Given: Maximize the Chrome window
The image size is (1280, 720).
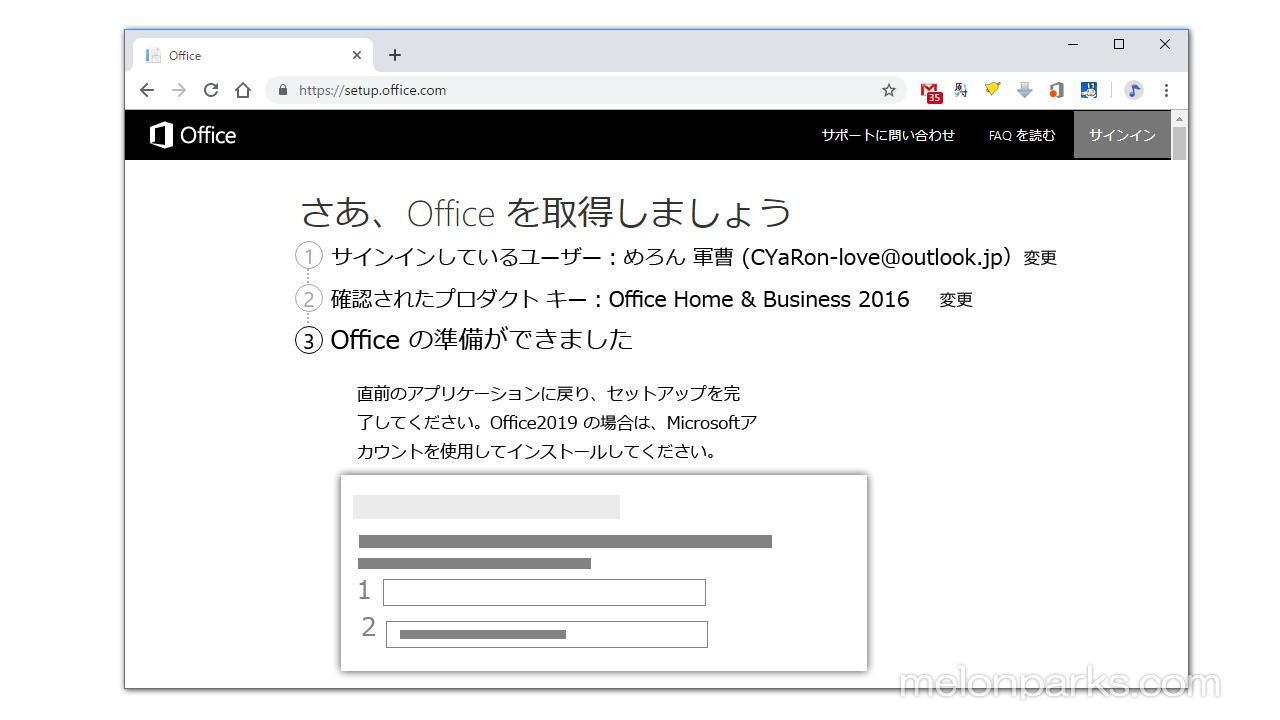Looking at the screenshot, I should point(1119,44).
